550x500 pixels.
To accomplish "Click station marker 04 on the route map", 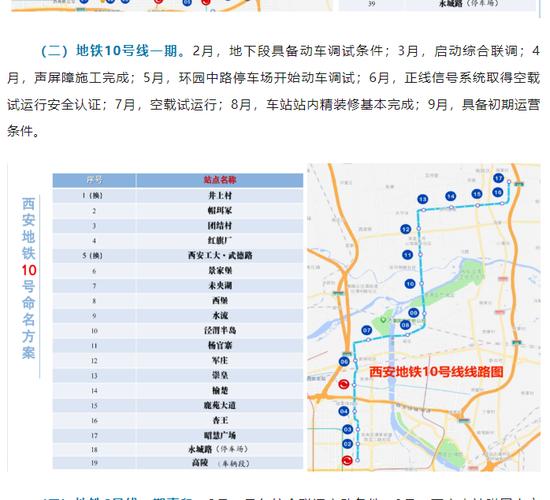I will click(344, 411).
